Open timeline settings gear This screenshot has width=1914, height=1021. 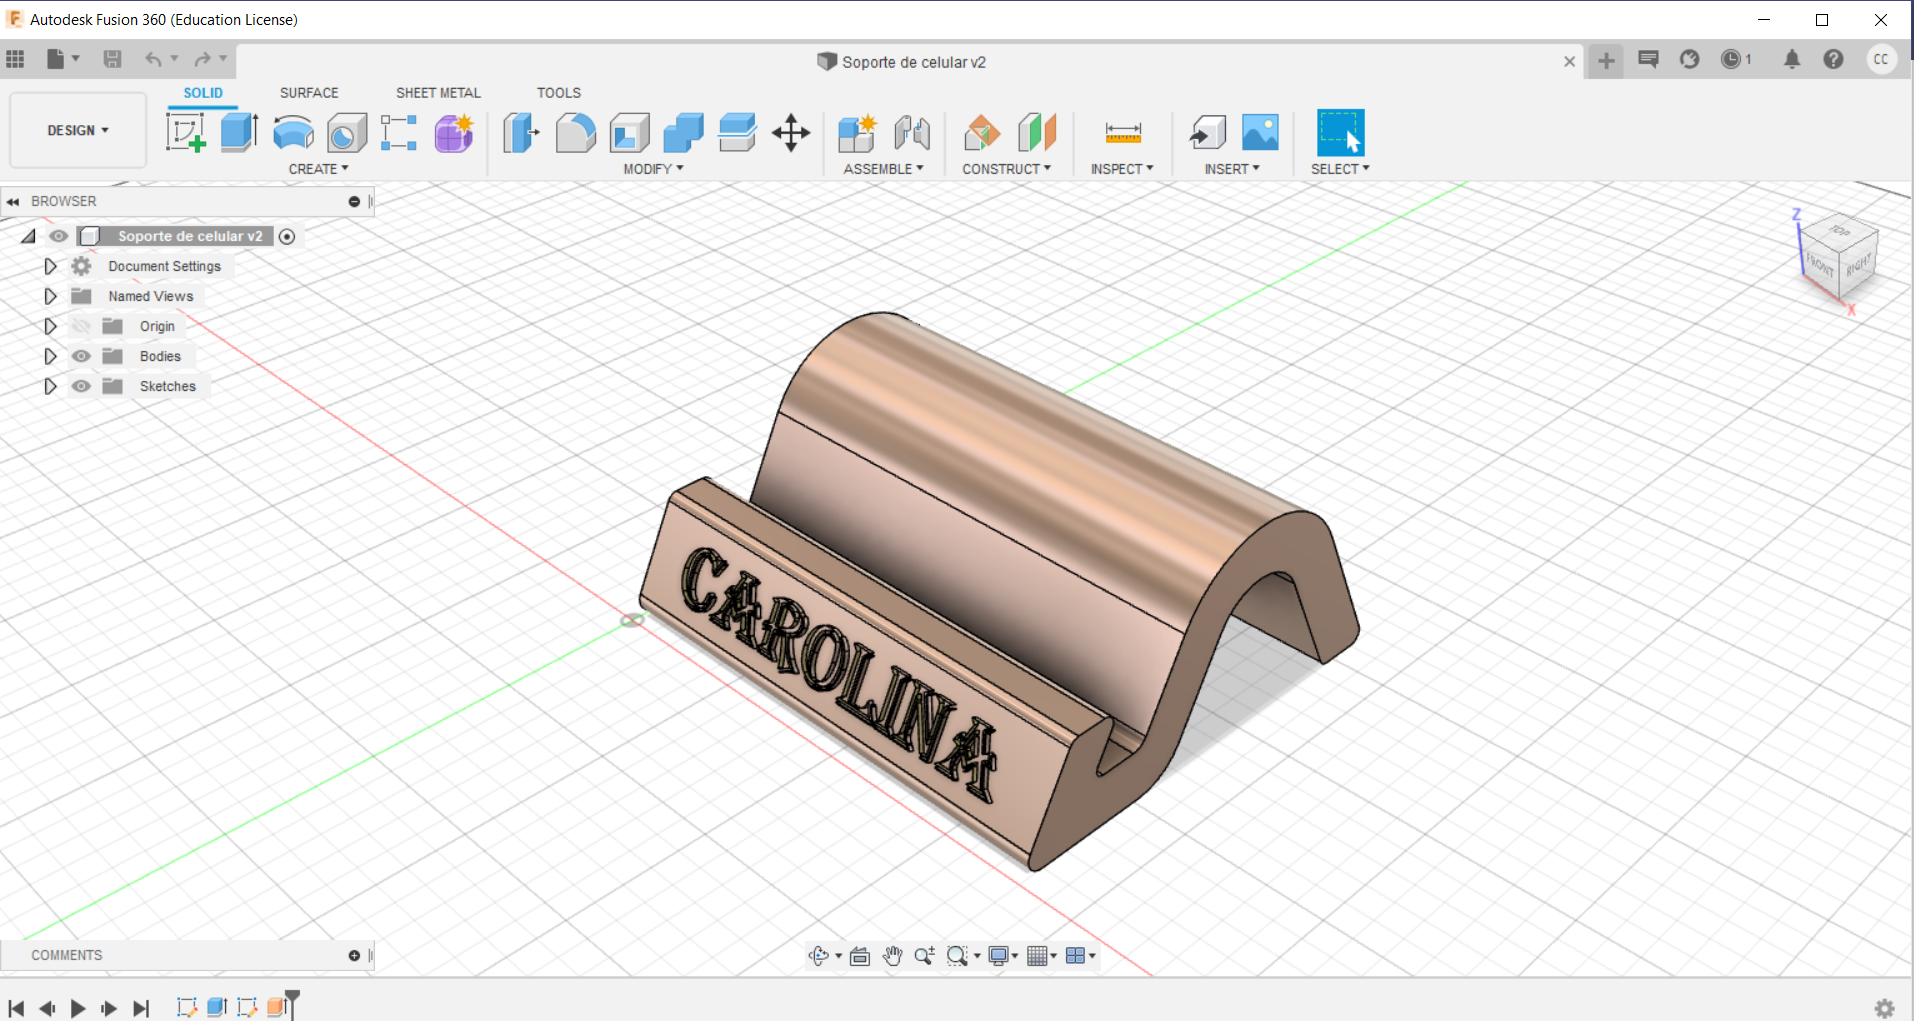pos(1884,1008)
